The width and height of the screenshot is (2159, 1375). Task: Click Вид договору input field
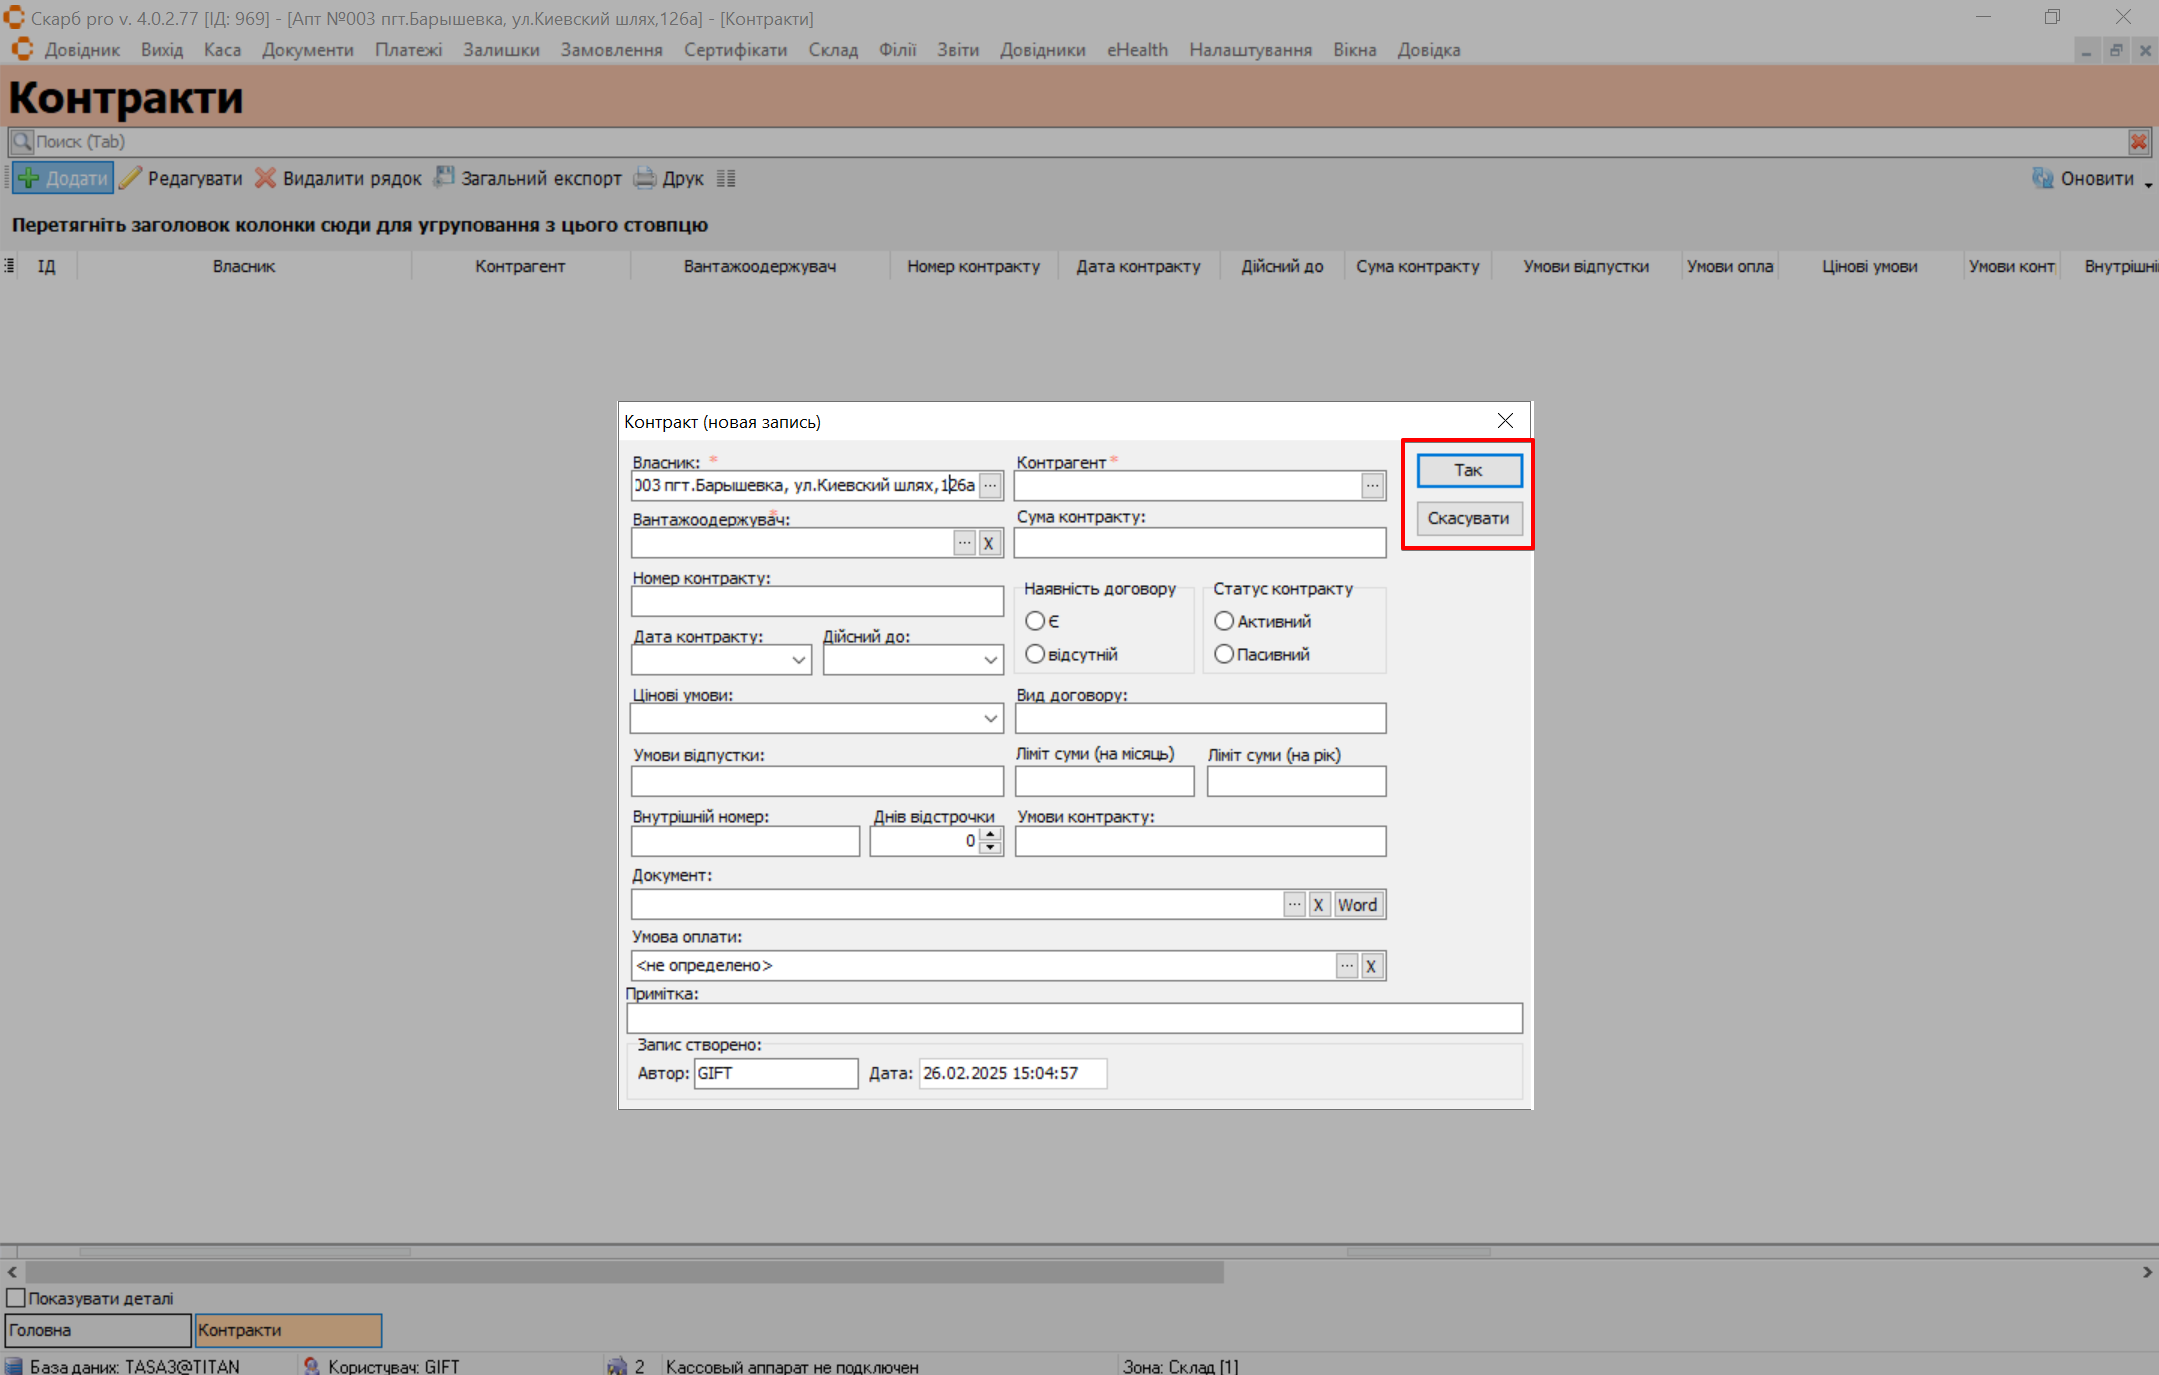(1200, 718)
